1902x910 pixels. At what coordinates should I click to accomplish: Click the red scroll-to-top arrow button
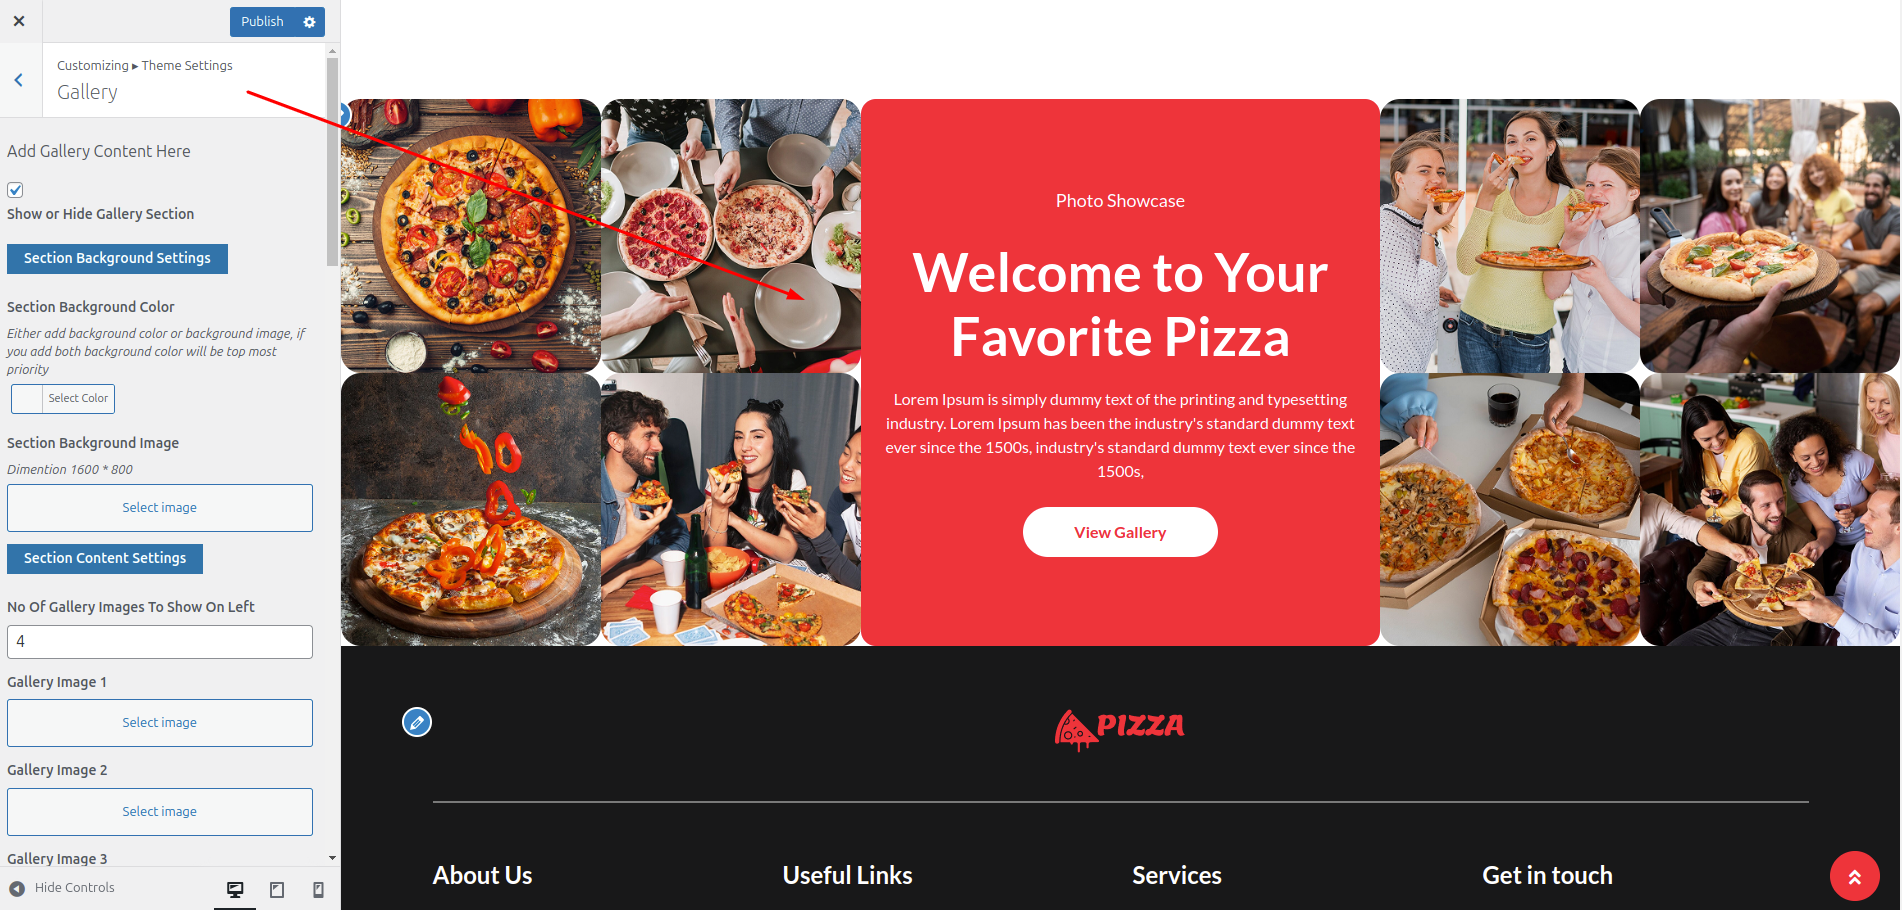pos(1854,876)
